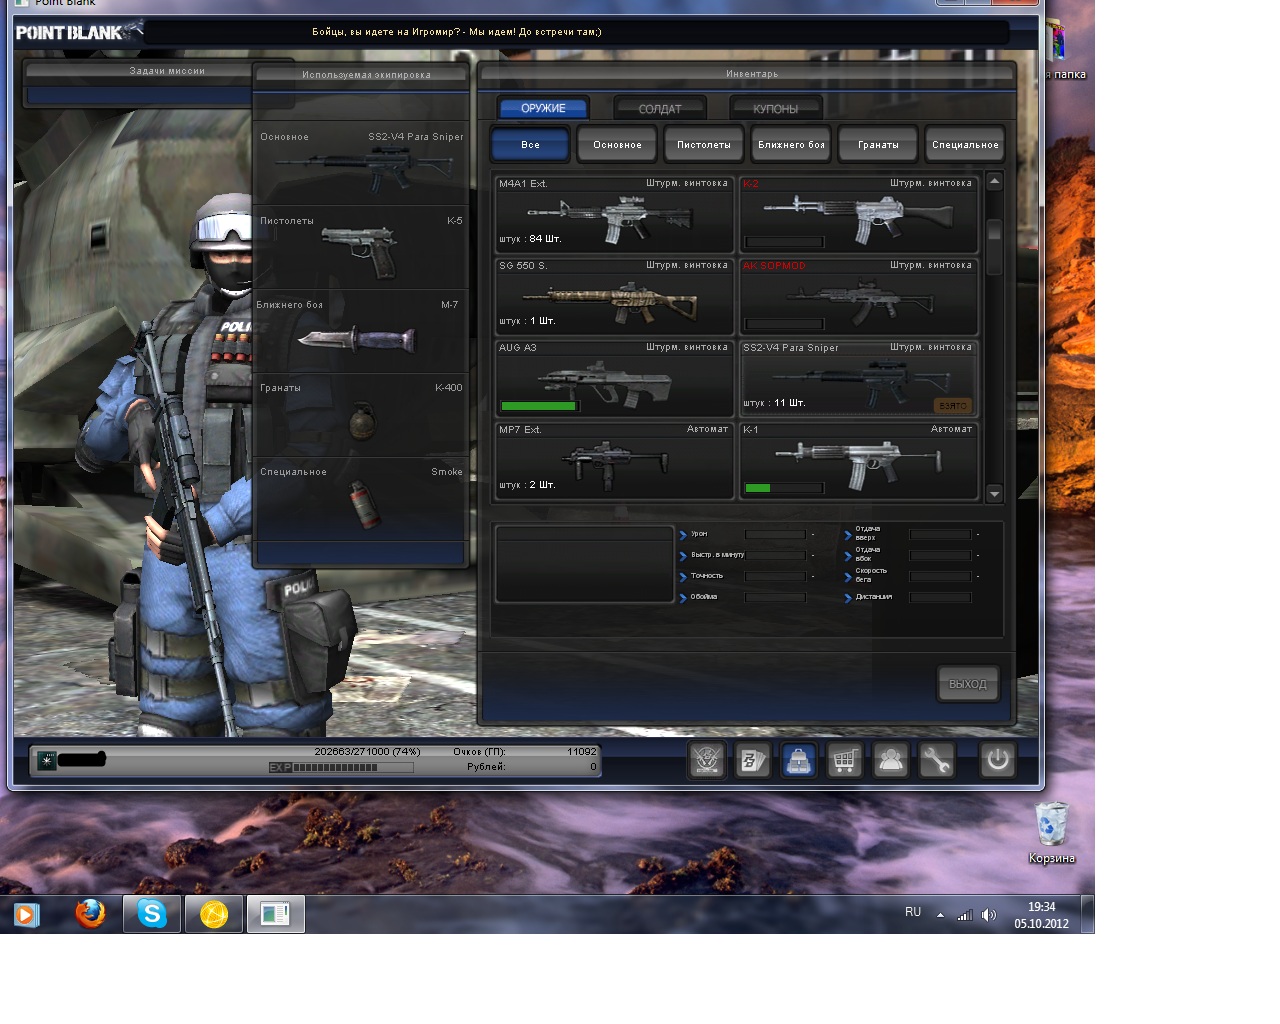Click the Скорость бега stat arrow
Image resolution: width=1280 pixels, height=1024 pixels.
click(x=848, y=577)
